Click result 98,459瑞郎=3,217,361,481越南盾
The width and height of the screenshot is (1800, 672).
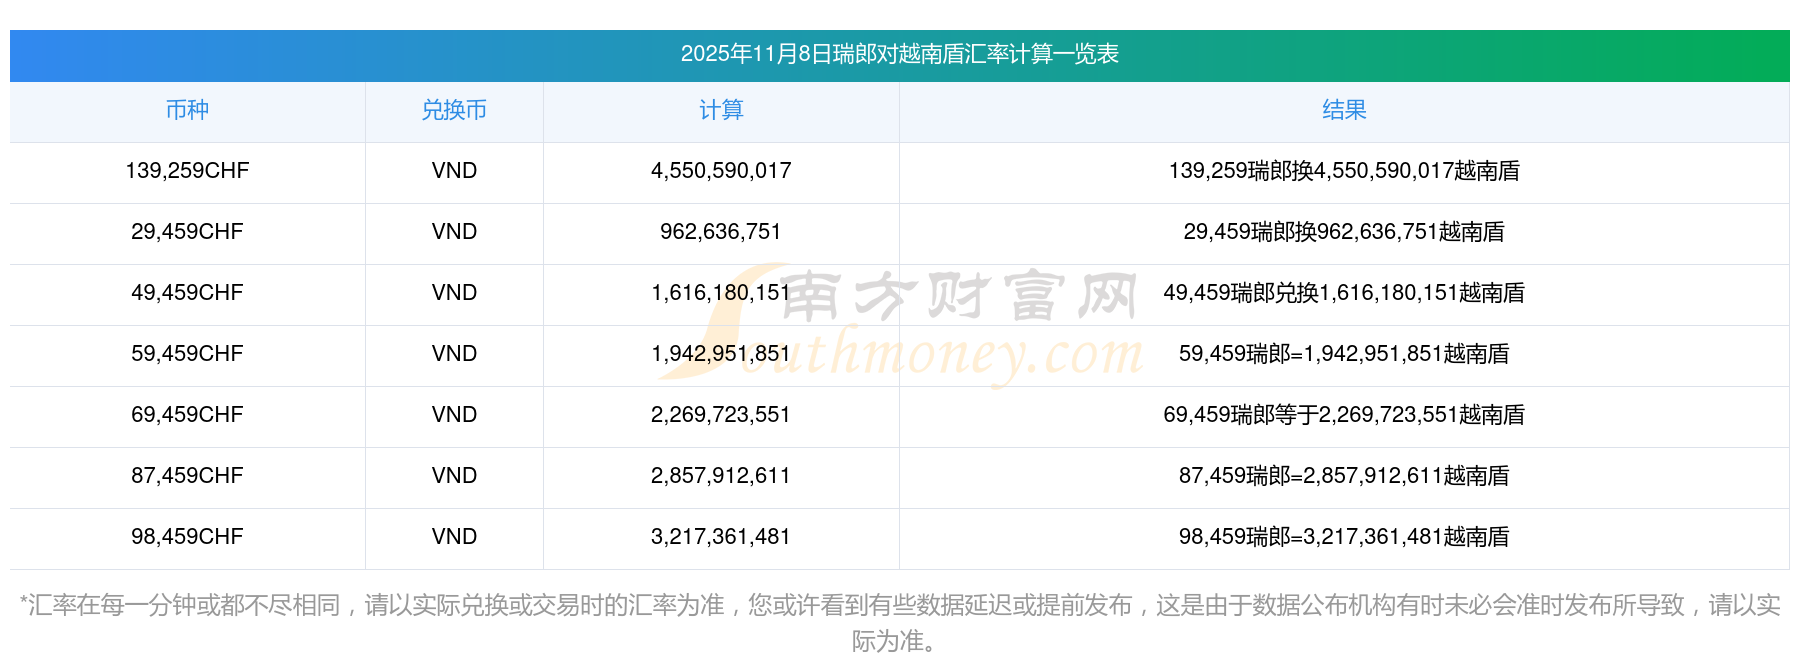[x=1344, y=537]
